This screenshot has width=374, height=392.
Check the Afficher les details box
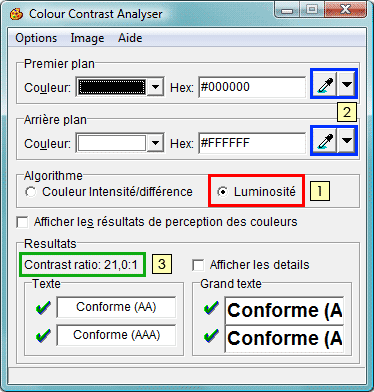tap(198, 265)
